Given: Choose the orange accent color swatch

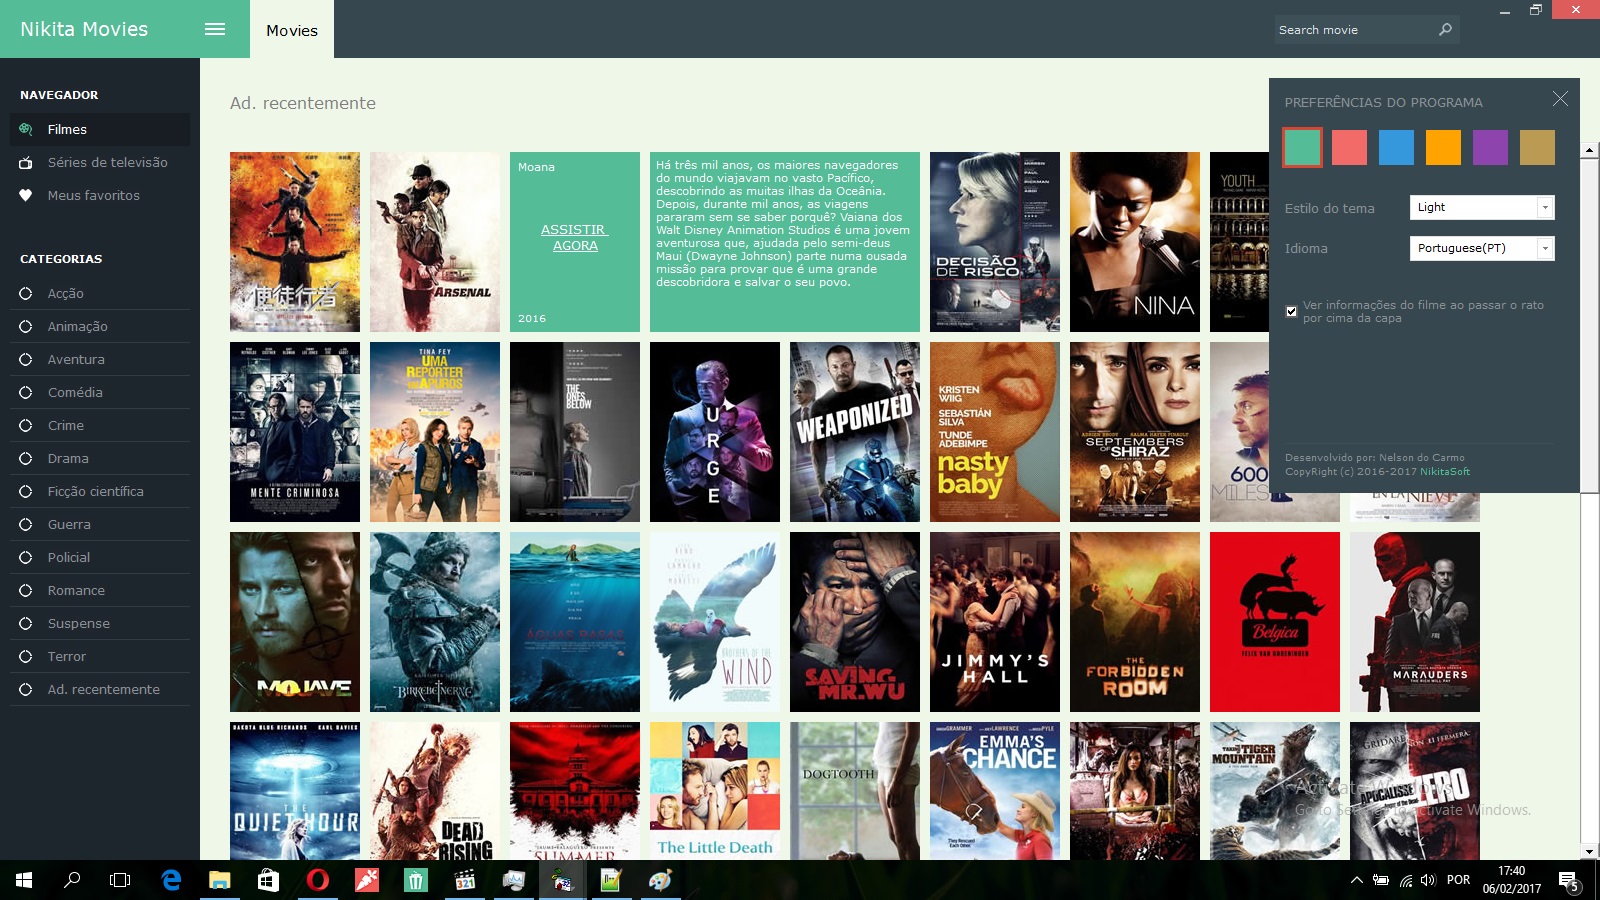Looking at the screenshot, I should (x=1443, y=147).
